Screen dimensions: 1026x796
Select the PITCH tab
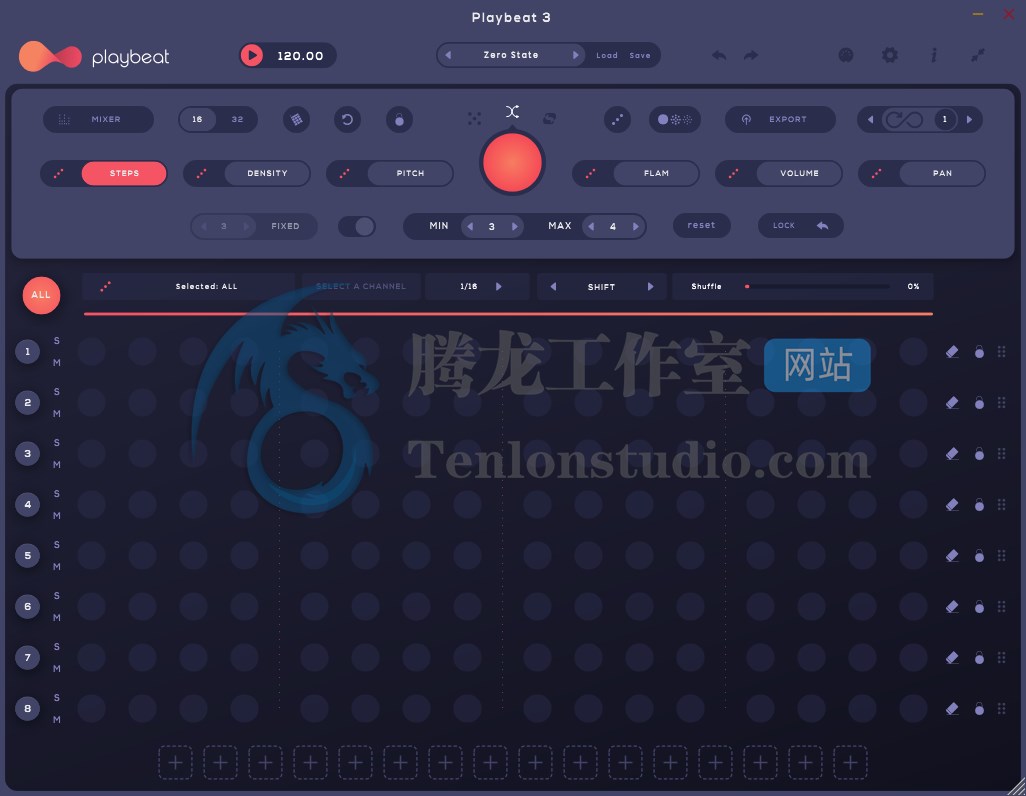(410, 173)
